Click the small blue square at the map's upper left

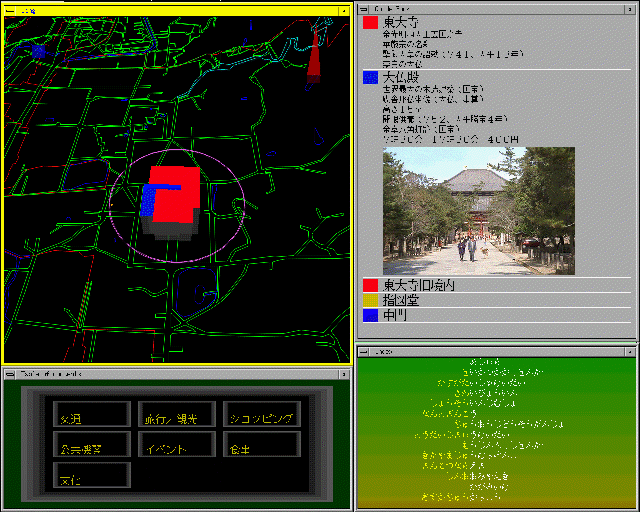38,51
